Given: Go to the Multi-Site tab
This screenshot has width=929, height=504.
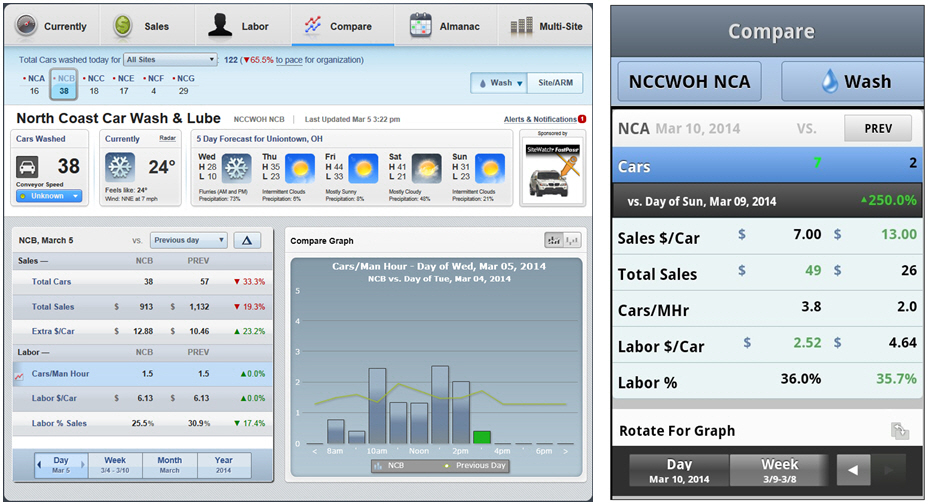Looking at the screenshot, I should point(546,25).
